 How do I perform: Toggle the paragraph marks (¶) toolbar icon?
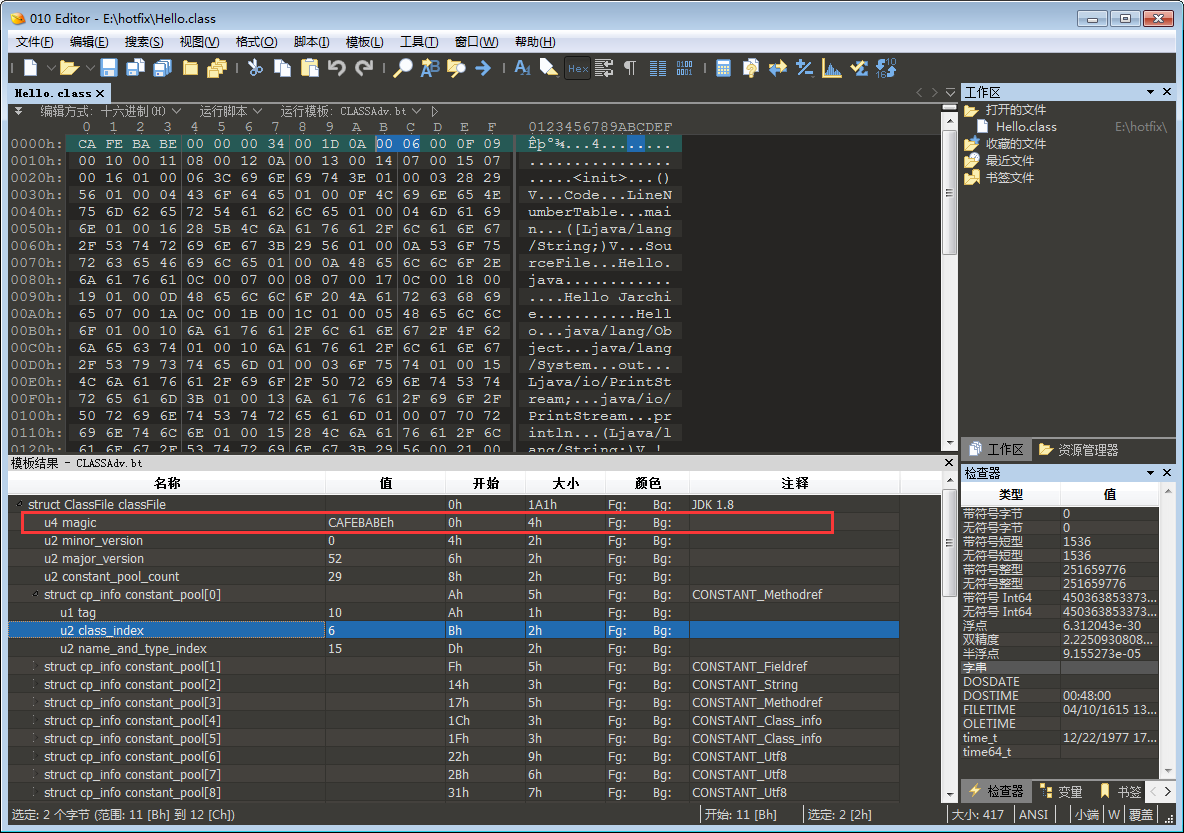[630, 68]
